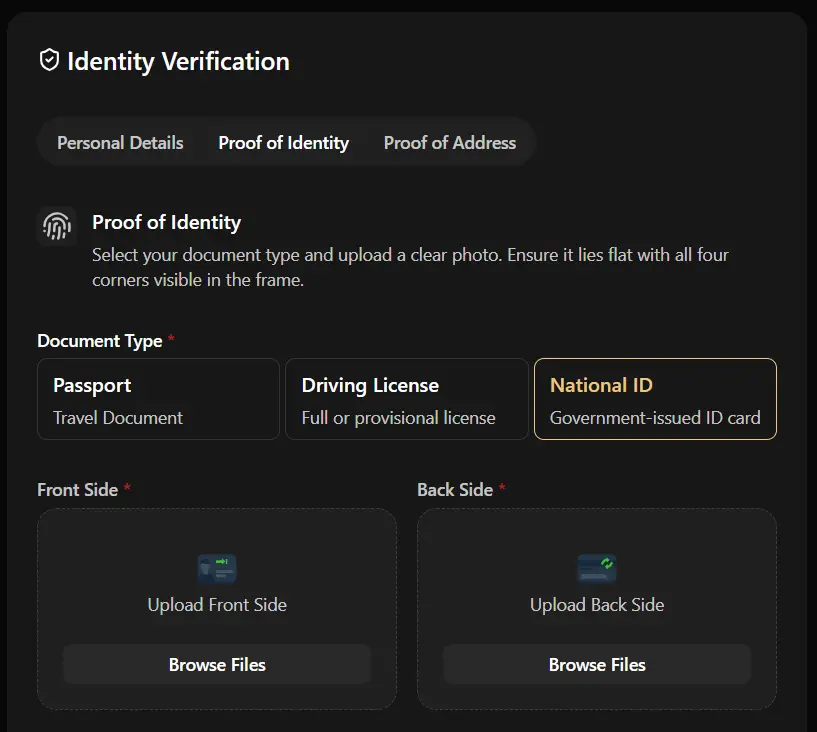Select the National ID document option
Image resolution: width=817 pixels, height=732 pixels.
[655, 399]
